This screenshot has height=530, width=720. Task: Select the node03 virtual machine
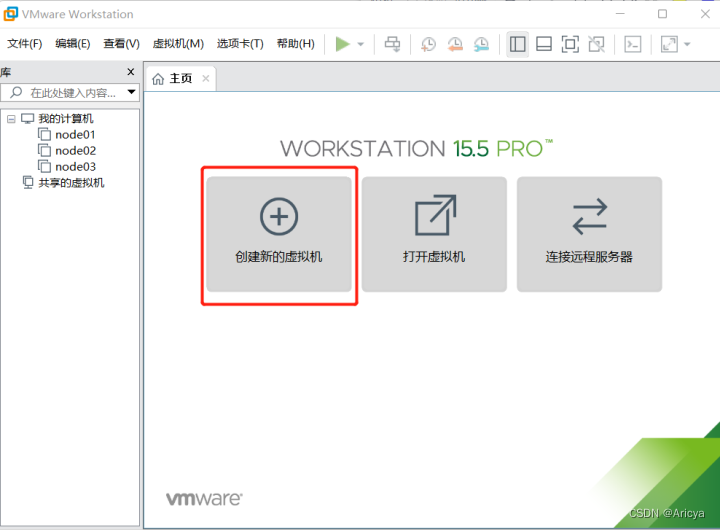pos(75,167)
